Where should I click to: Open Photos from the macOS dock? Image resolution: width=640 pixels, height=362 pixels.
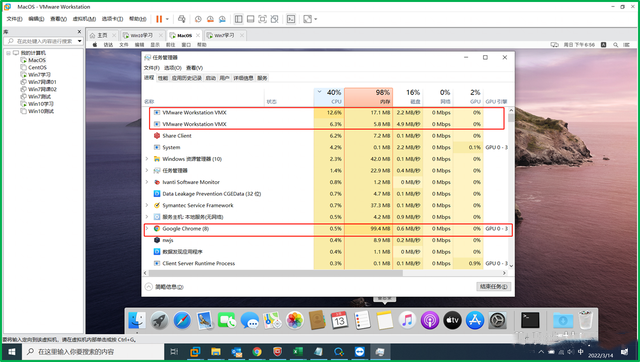294,320
